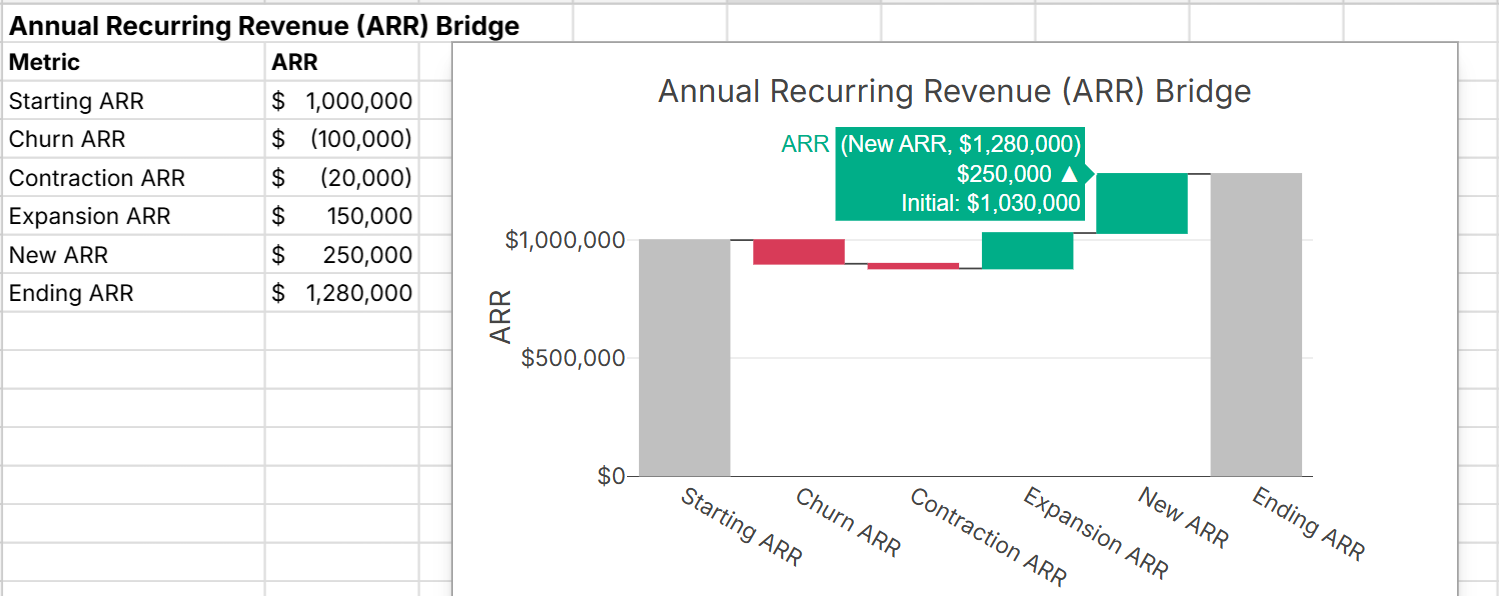Select the cell showing $1,000,000 in the table

pos(341,102)
